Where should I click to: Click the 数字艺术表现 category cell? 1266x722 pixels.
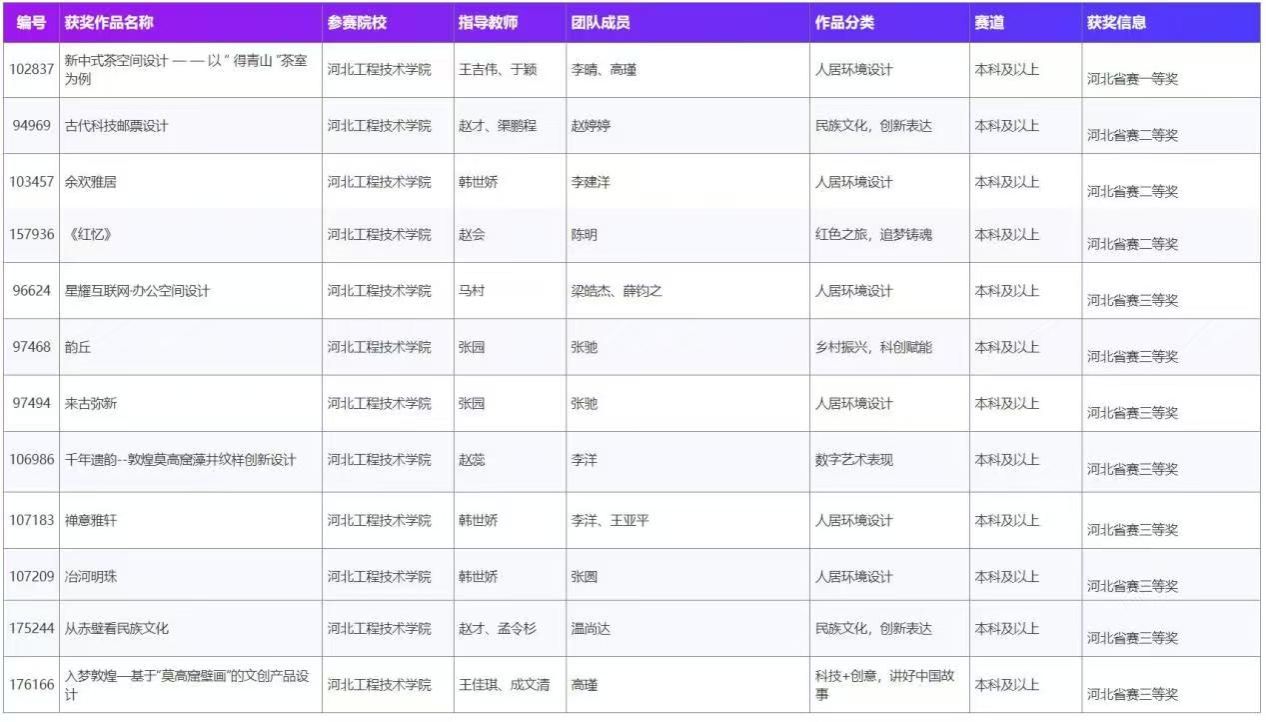(x=854, y=460)
